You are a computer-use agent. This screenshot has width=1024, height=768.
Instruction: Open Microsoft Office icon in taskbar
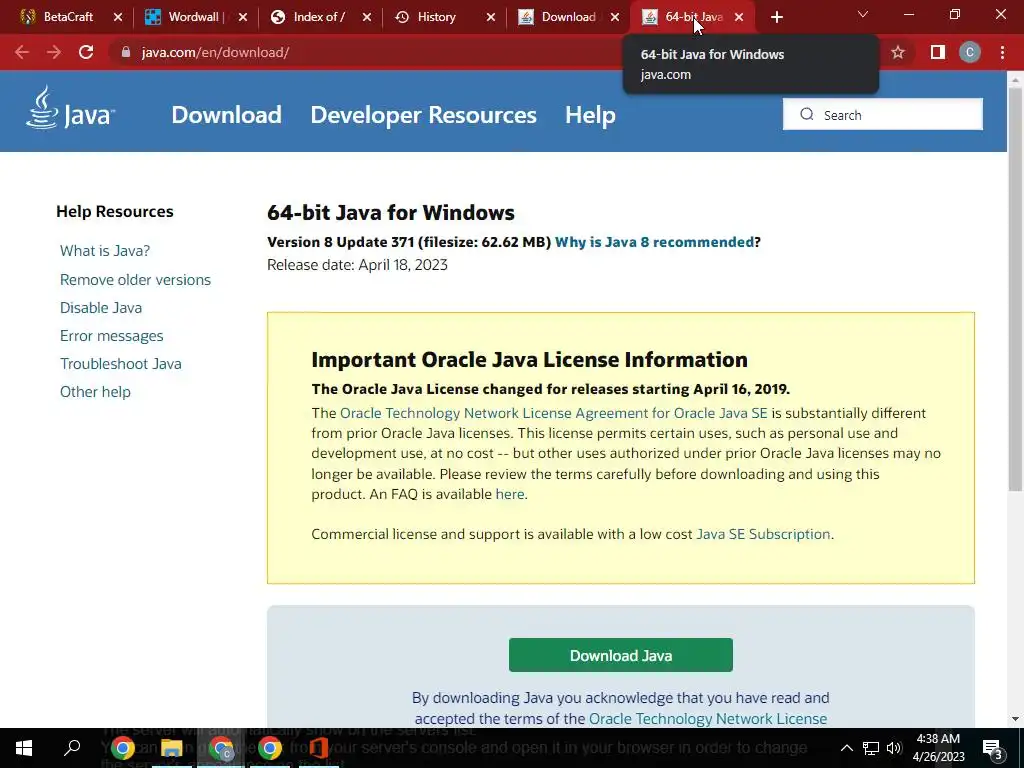[319, 748]
